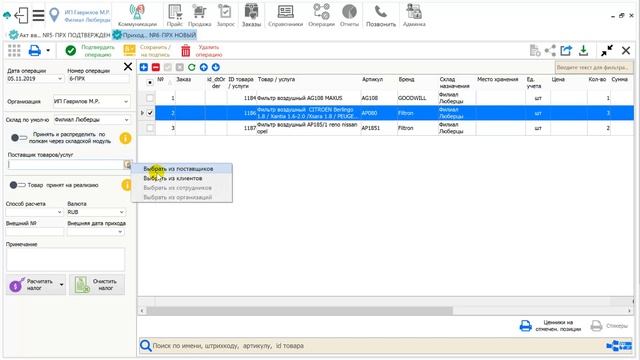Switch to Акт вв... №5-ПРХ ПОДТВЕРЖДЕН tab

59,35
